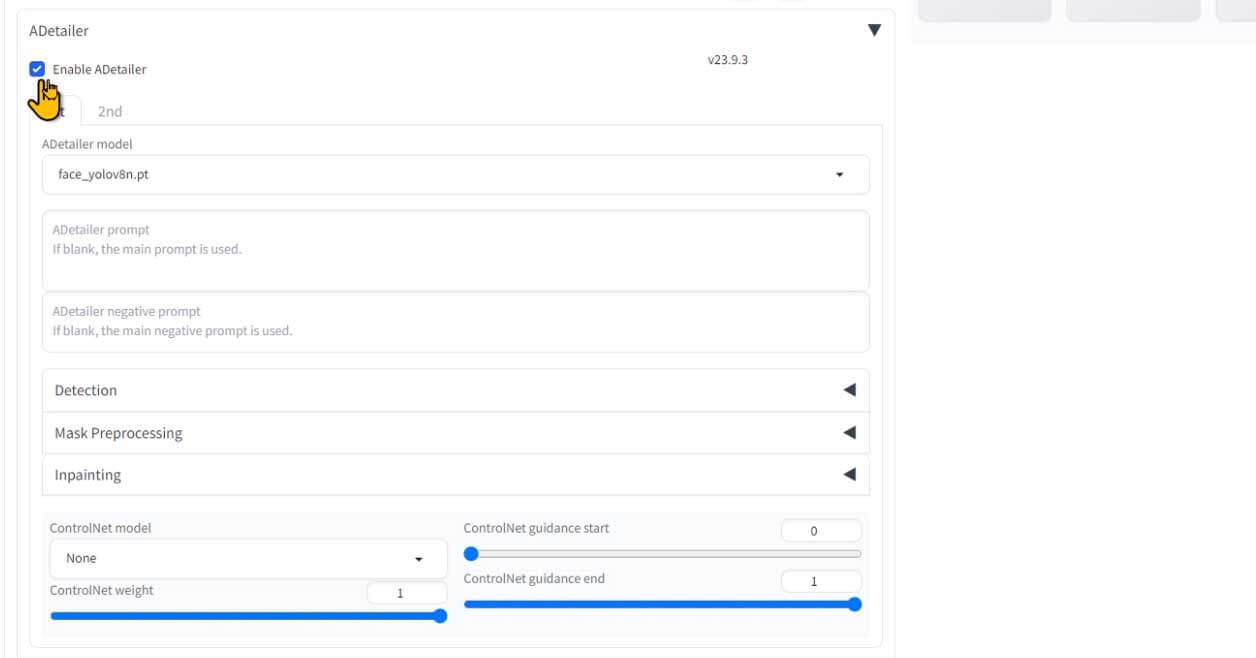The width and height of the screenshot is (1256, 658).
Task: Click the ADetailer panel title
Action: (59, 31)
